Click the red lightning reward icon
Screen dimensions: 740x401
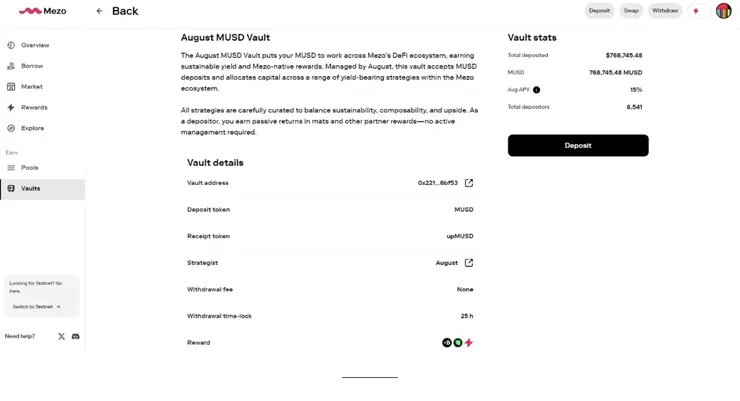pyautogui.click(x=469, y=343)
